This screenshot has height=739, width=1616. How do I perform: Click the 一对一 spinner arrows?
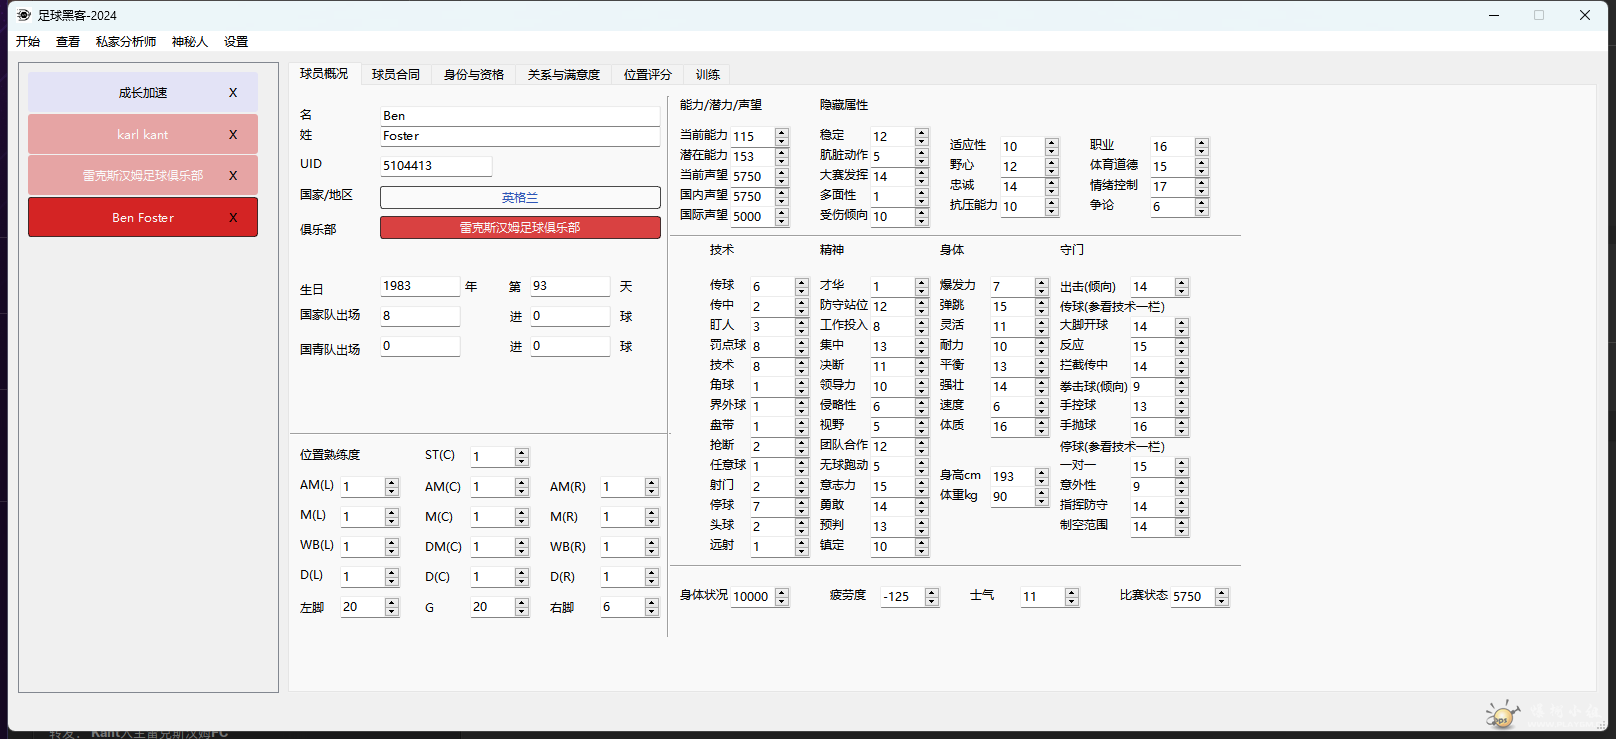pyautogui.click(x=1182, y=466)
